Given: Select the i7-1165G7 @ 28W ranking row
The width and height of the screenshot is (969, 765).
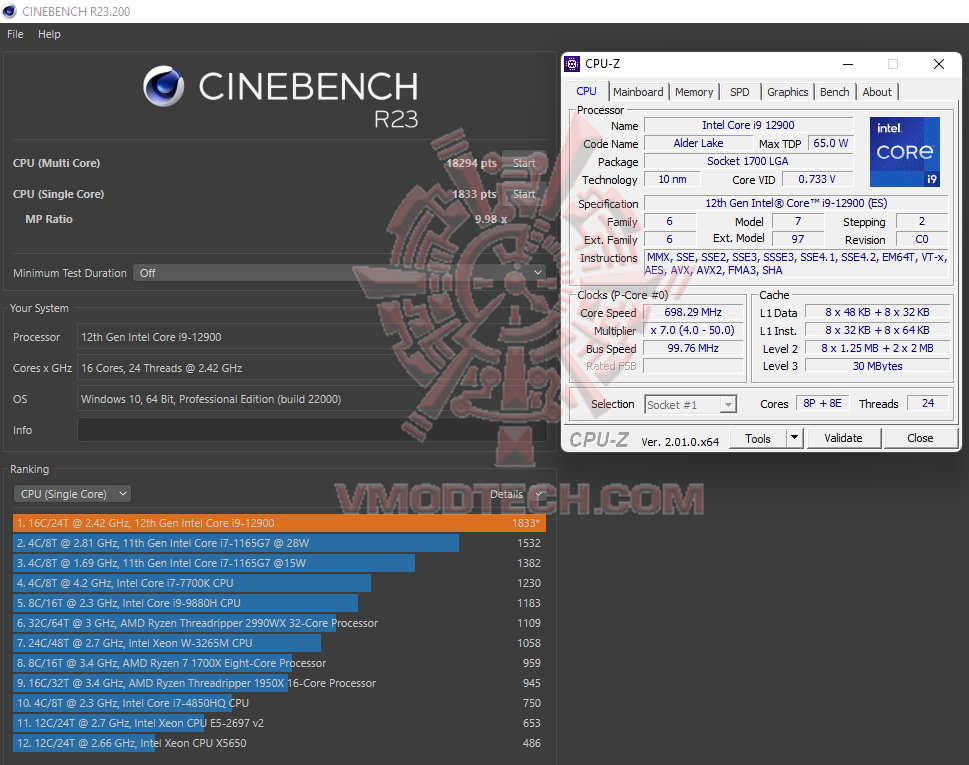Looking at the screenshot, I should click(279, 543).
